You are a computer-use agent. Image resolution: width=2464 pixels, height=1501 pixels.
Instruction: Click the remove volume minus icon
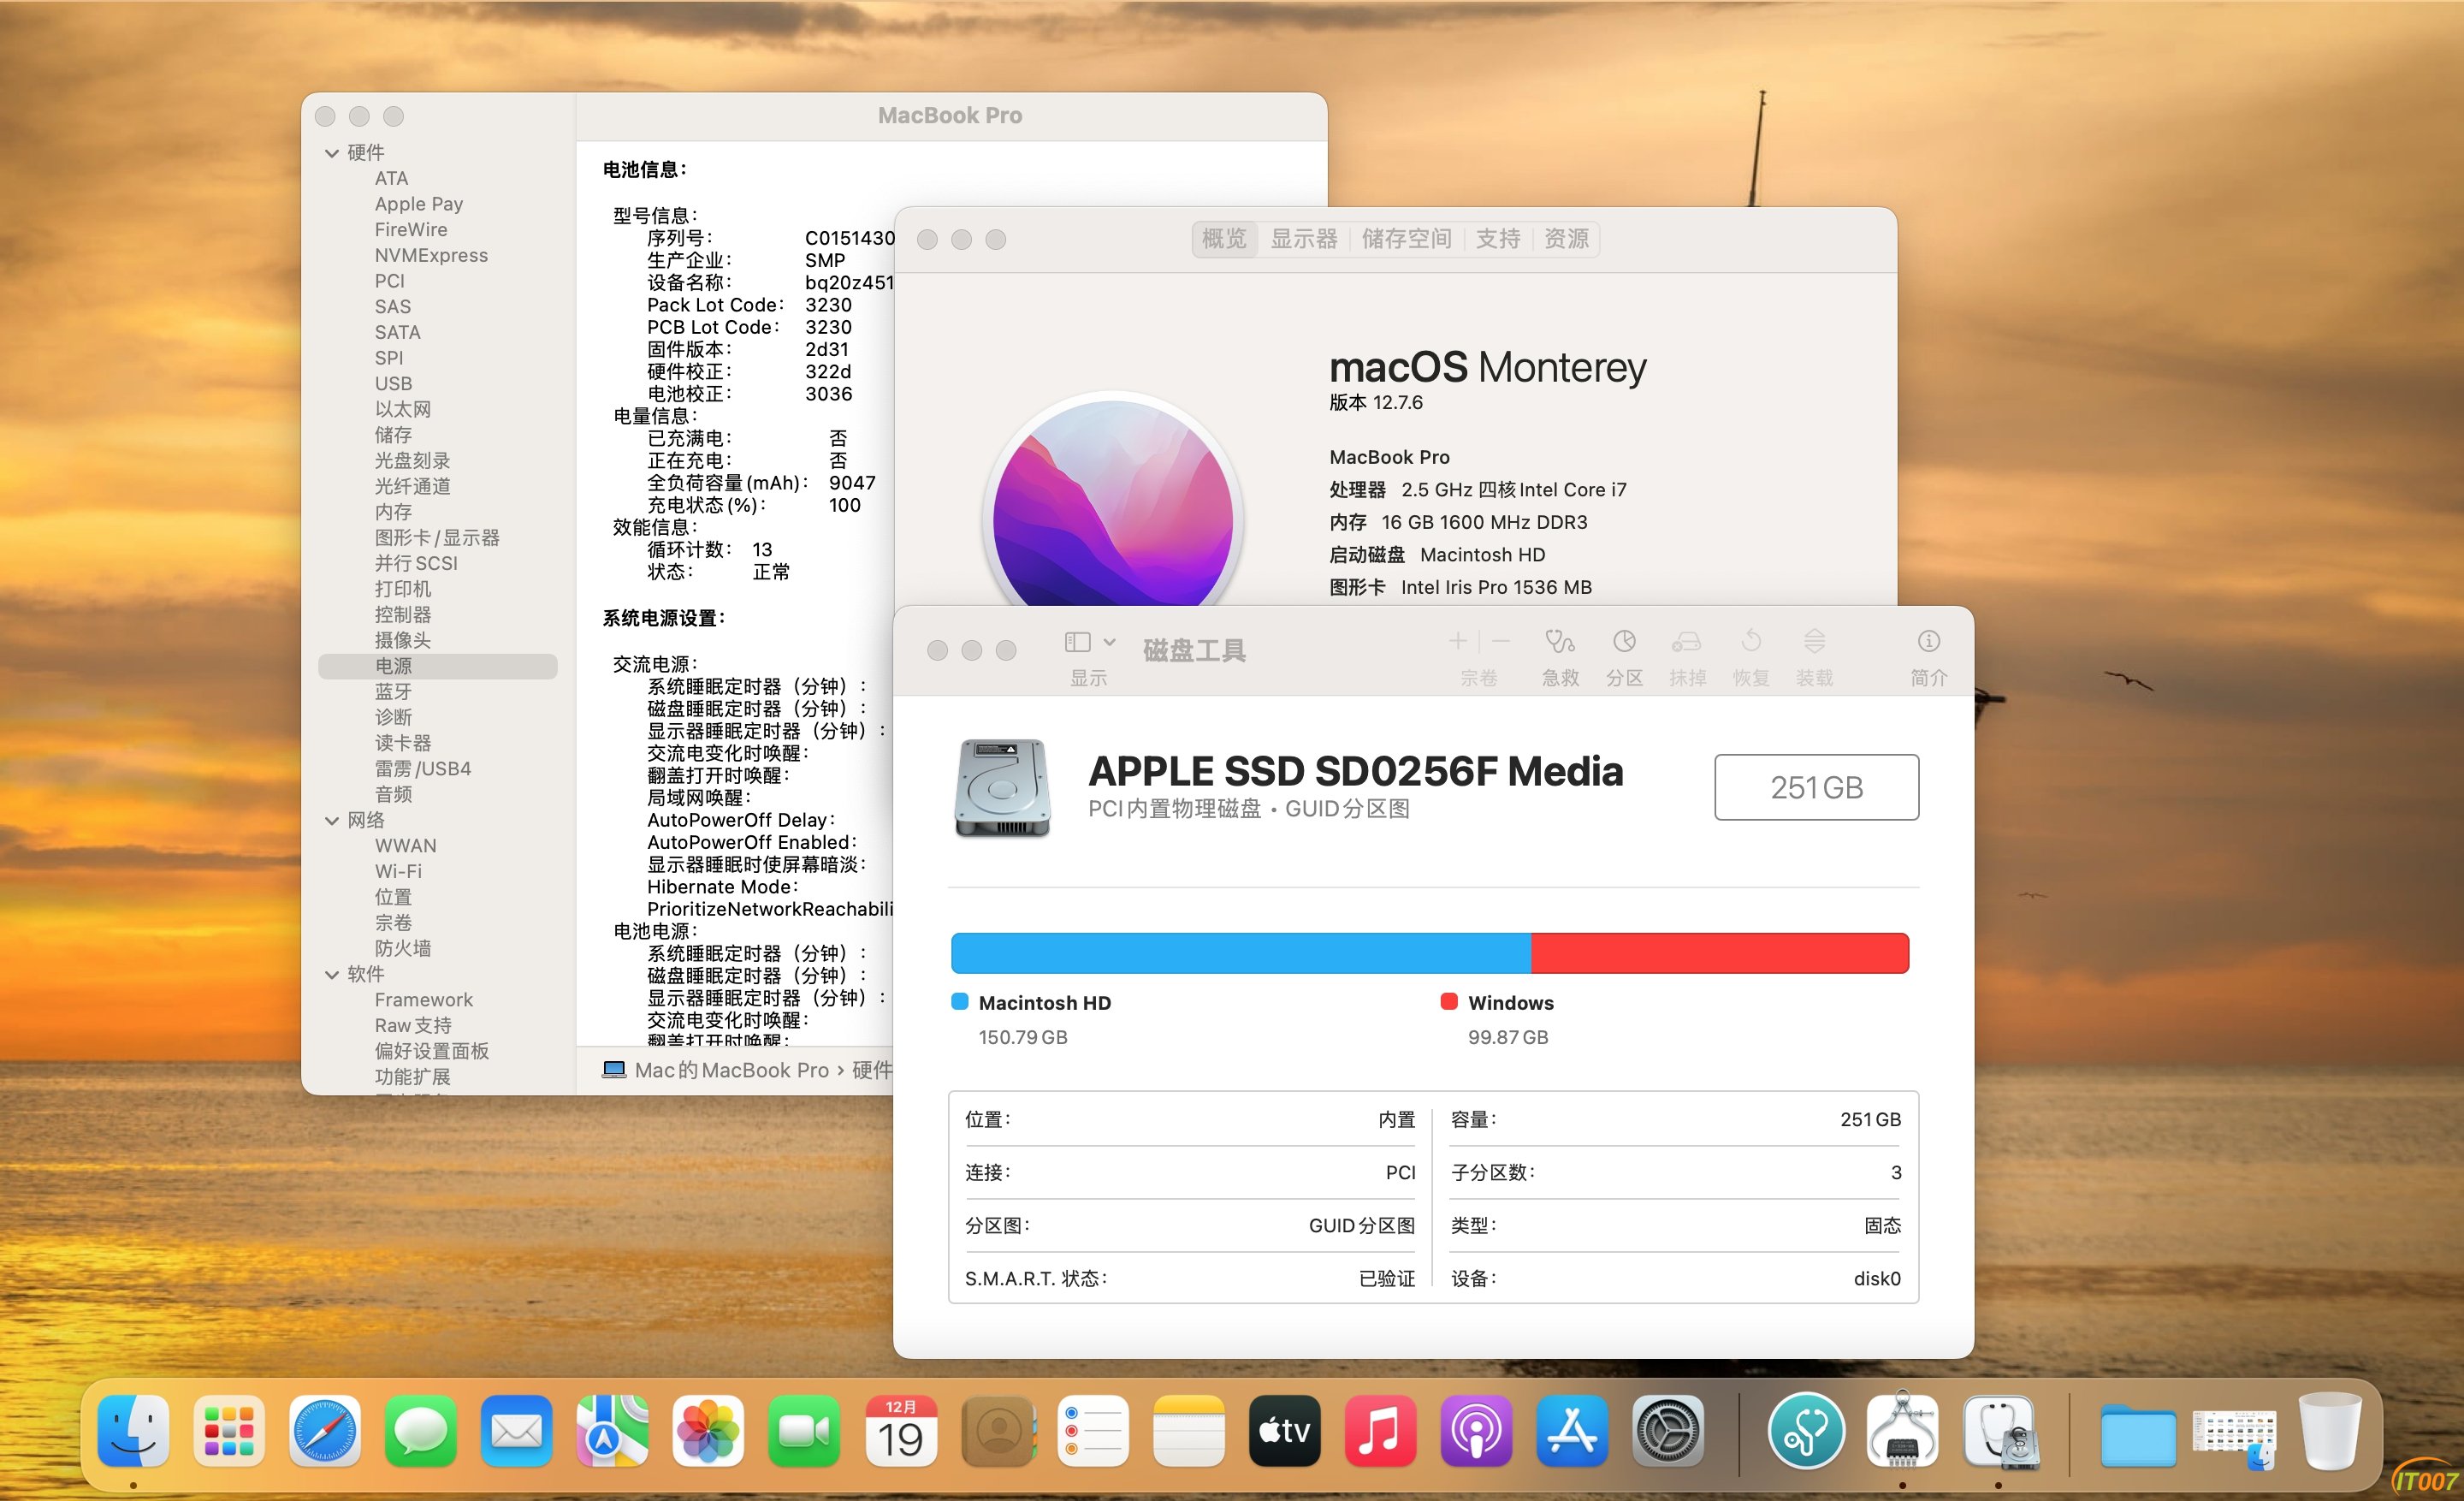(1501, 641)
